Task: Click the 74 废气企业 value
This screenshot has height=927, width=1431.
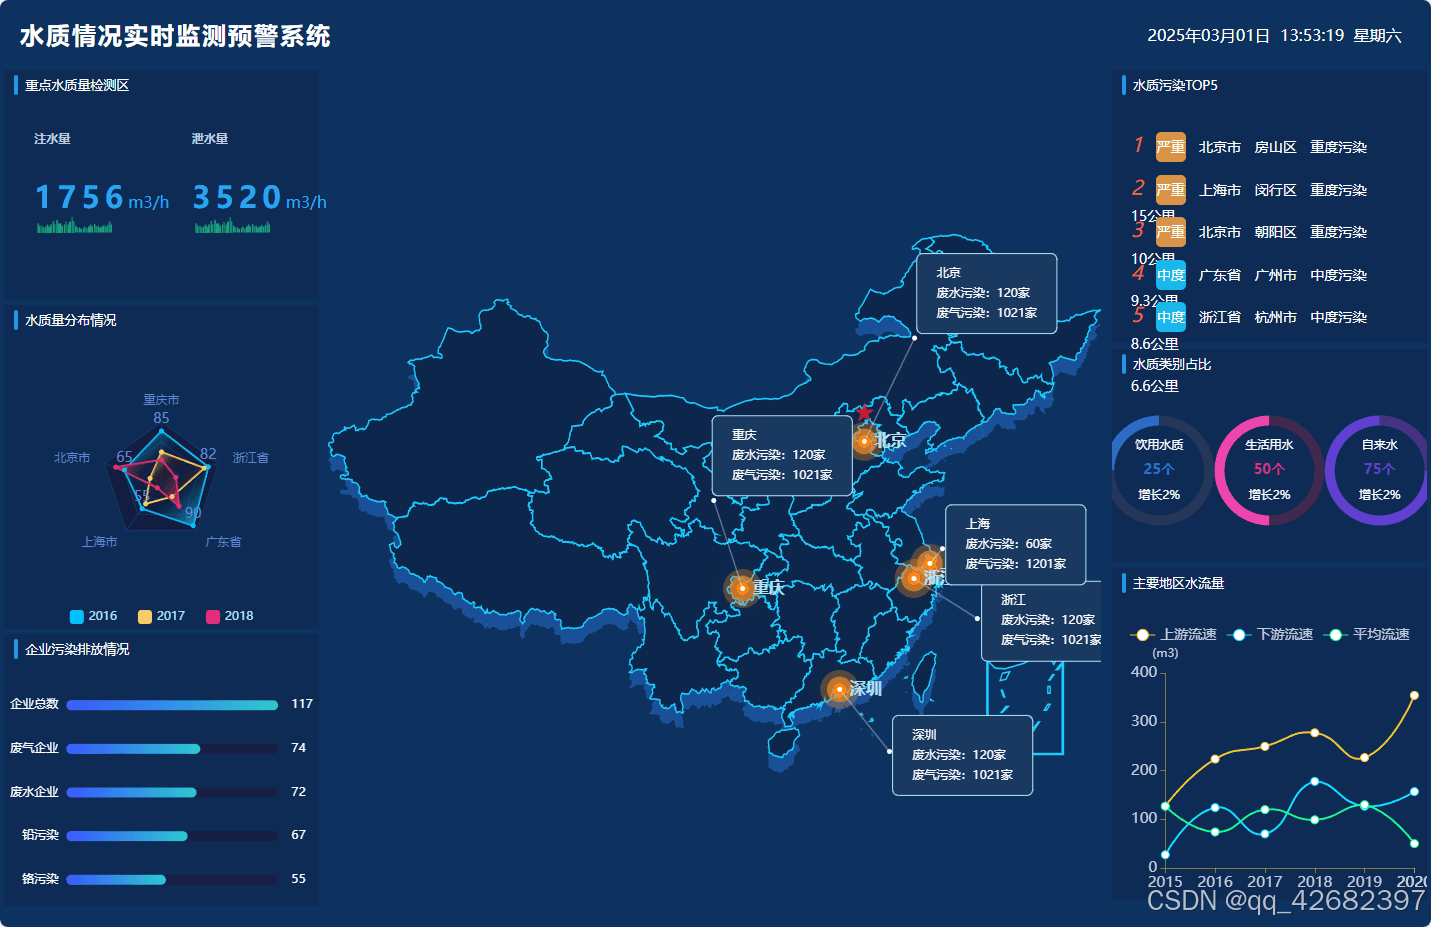Action: pyautogui.click(x=298, y=748)
